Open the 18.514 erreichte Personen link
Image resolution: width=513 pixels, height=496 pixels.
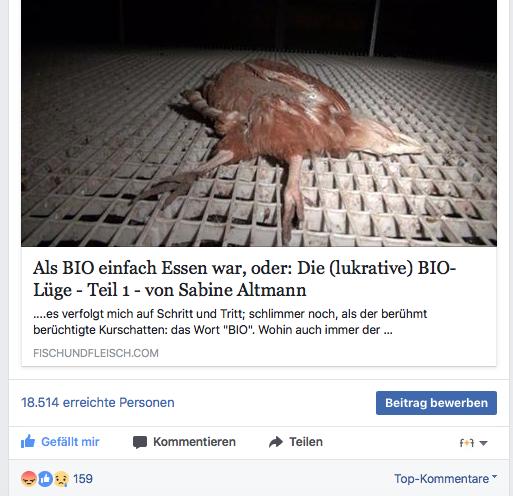tap(98, 402)
